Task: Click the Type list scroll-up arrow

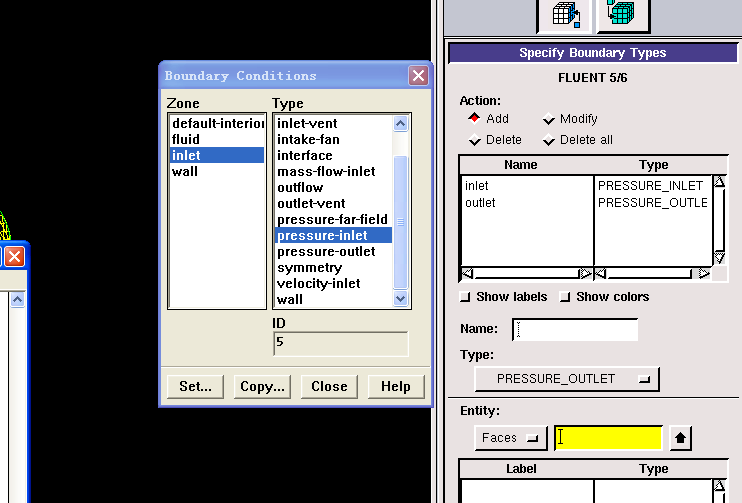Action: (401, 124)
